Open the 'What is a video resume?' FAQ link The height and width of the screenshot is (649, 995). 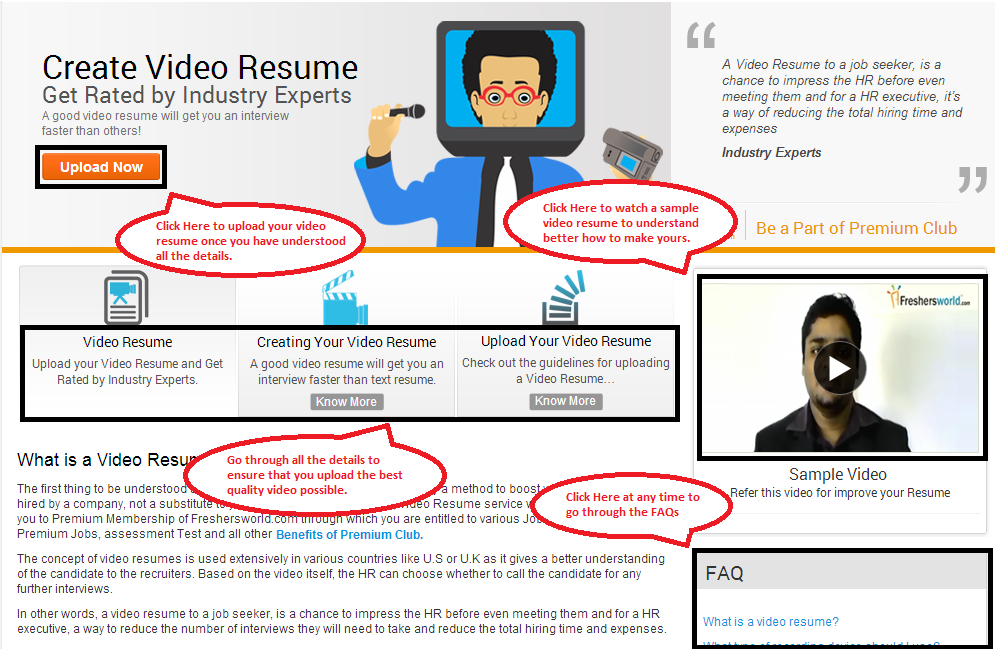770,622
